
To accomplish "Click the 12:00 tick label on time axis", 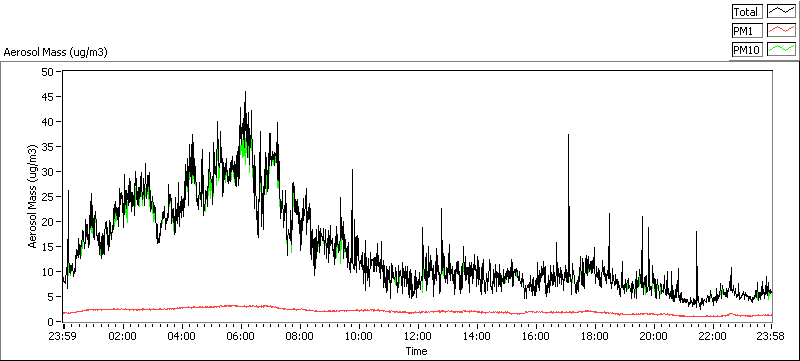I will coord(418,337).
